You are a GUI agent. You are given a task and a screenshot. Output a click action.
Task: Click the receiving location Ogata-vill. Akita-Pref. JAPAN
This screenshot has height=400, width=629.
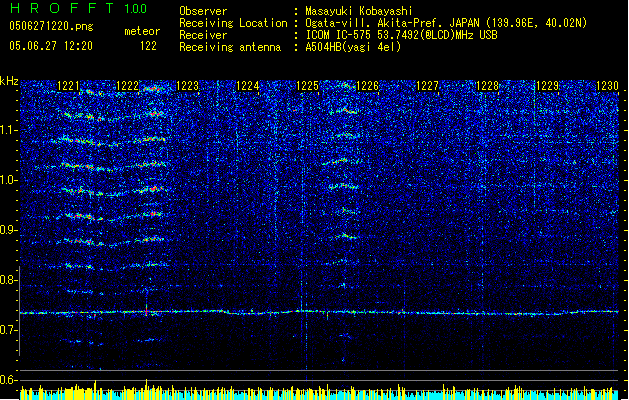[x=446, y=23]
